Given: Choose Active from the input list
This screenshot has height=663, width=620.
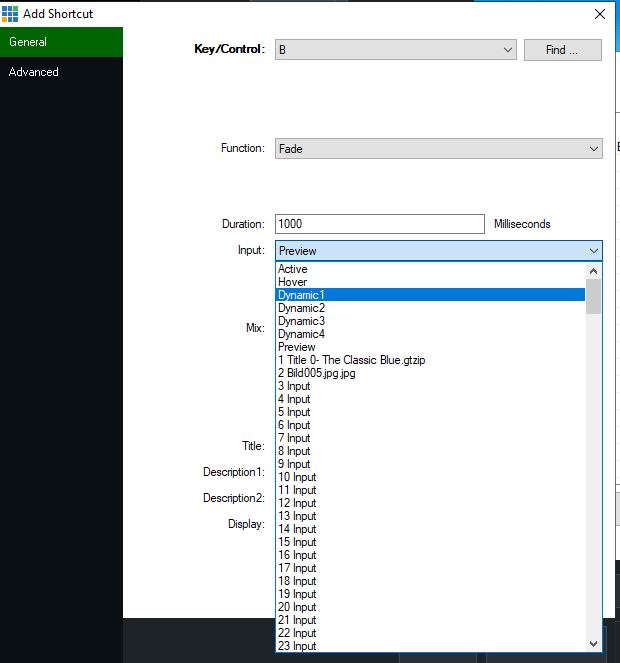Looking at the screenshot, I should [x=293, y=269].
